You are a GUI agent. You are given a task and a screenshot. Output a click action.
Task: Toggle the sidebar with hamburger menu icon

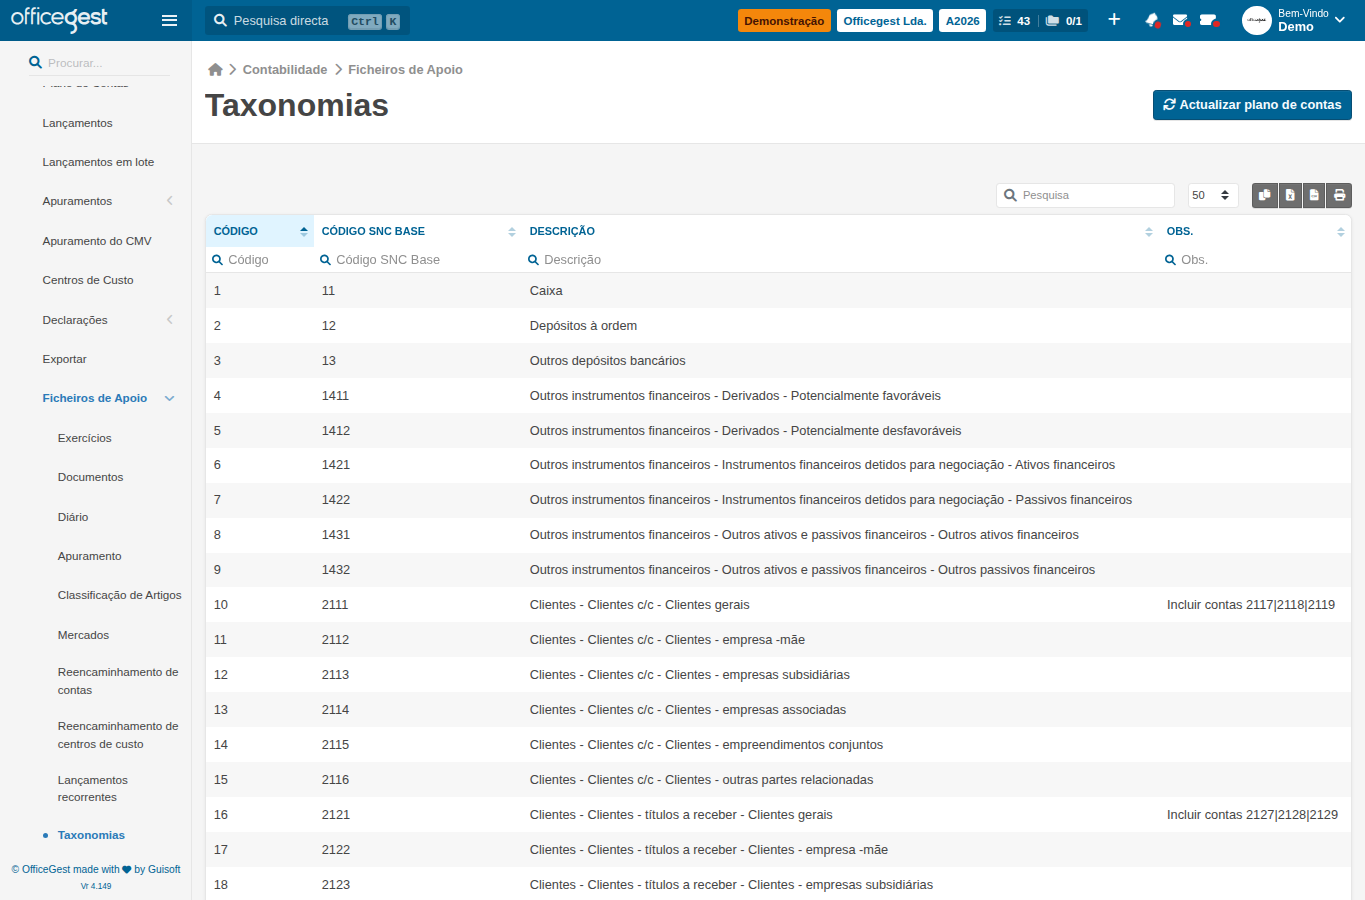[169, 20]
